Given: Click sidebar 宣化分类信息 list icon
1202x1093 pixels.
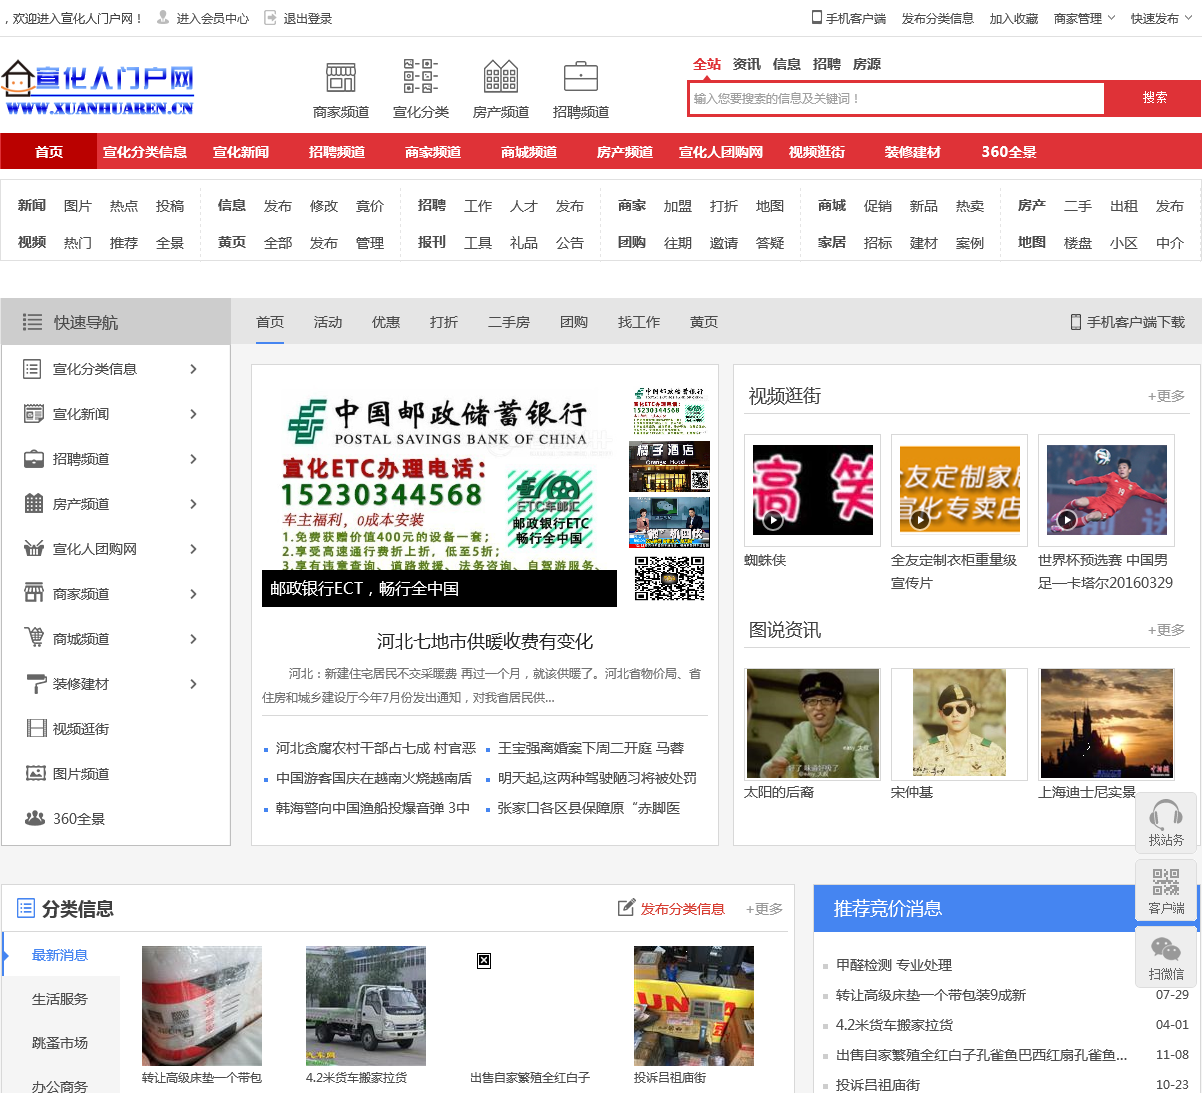Looking at the screenshot, I should coord(33,369).
